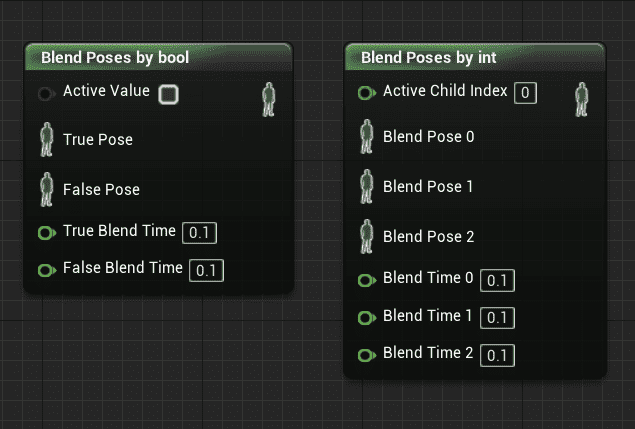Click the Active Value boolean pin
635x429 pixels.
[46, 93]
